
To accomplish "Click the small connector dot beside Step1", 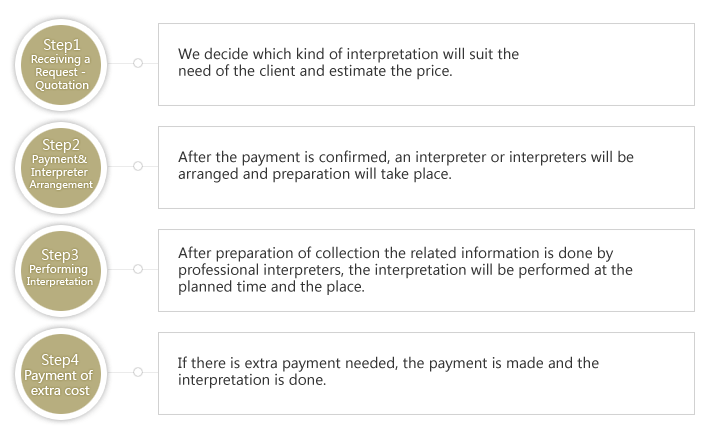I will (138, 63).
